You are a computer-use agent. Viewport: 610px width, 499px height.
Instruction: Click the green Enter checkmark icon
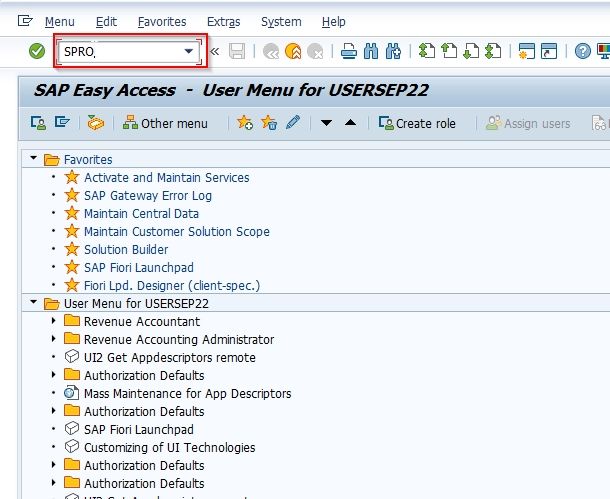tap(37, 51)
